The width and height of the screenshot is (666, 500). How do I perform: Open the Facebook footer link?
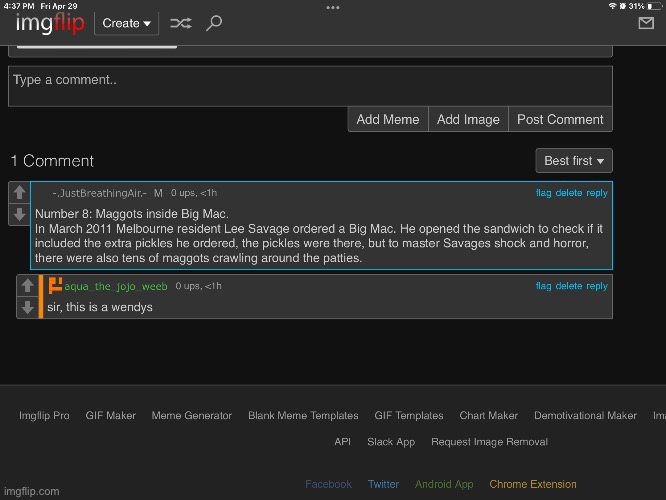coord(328,484)
